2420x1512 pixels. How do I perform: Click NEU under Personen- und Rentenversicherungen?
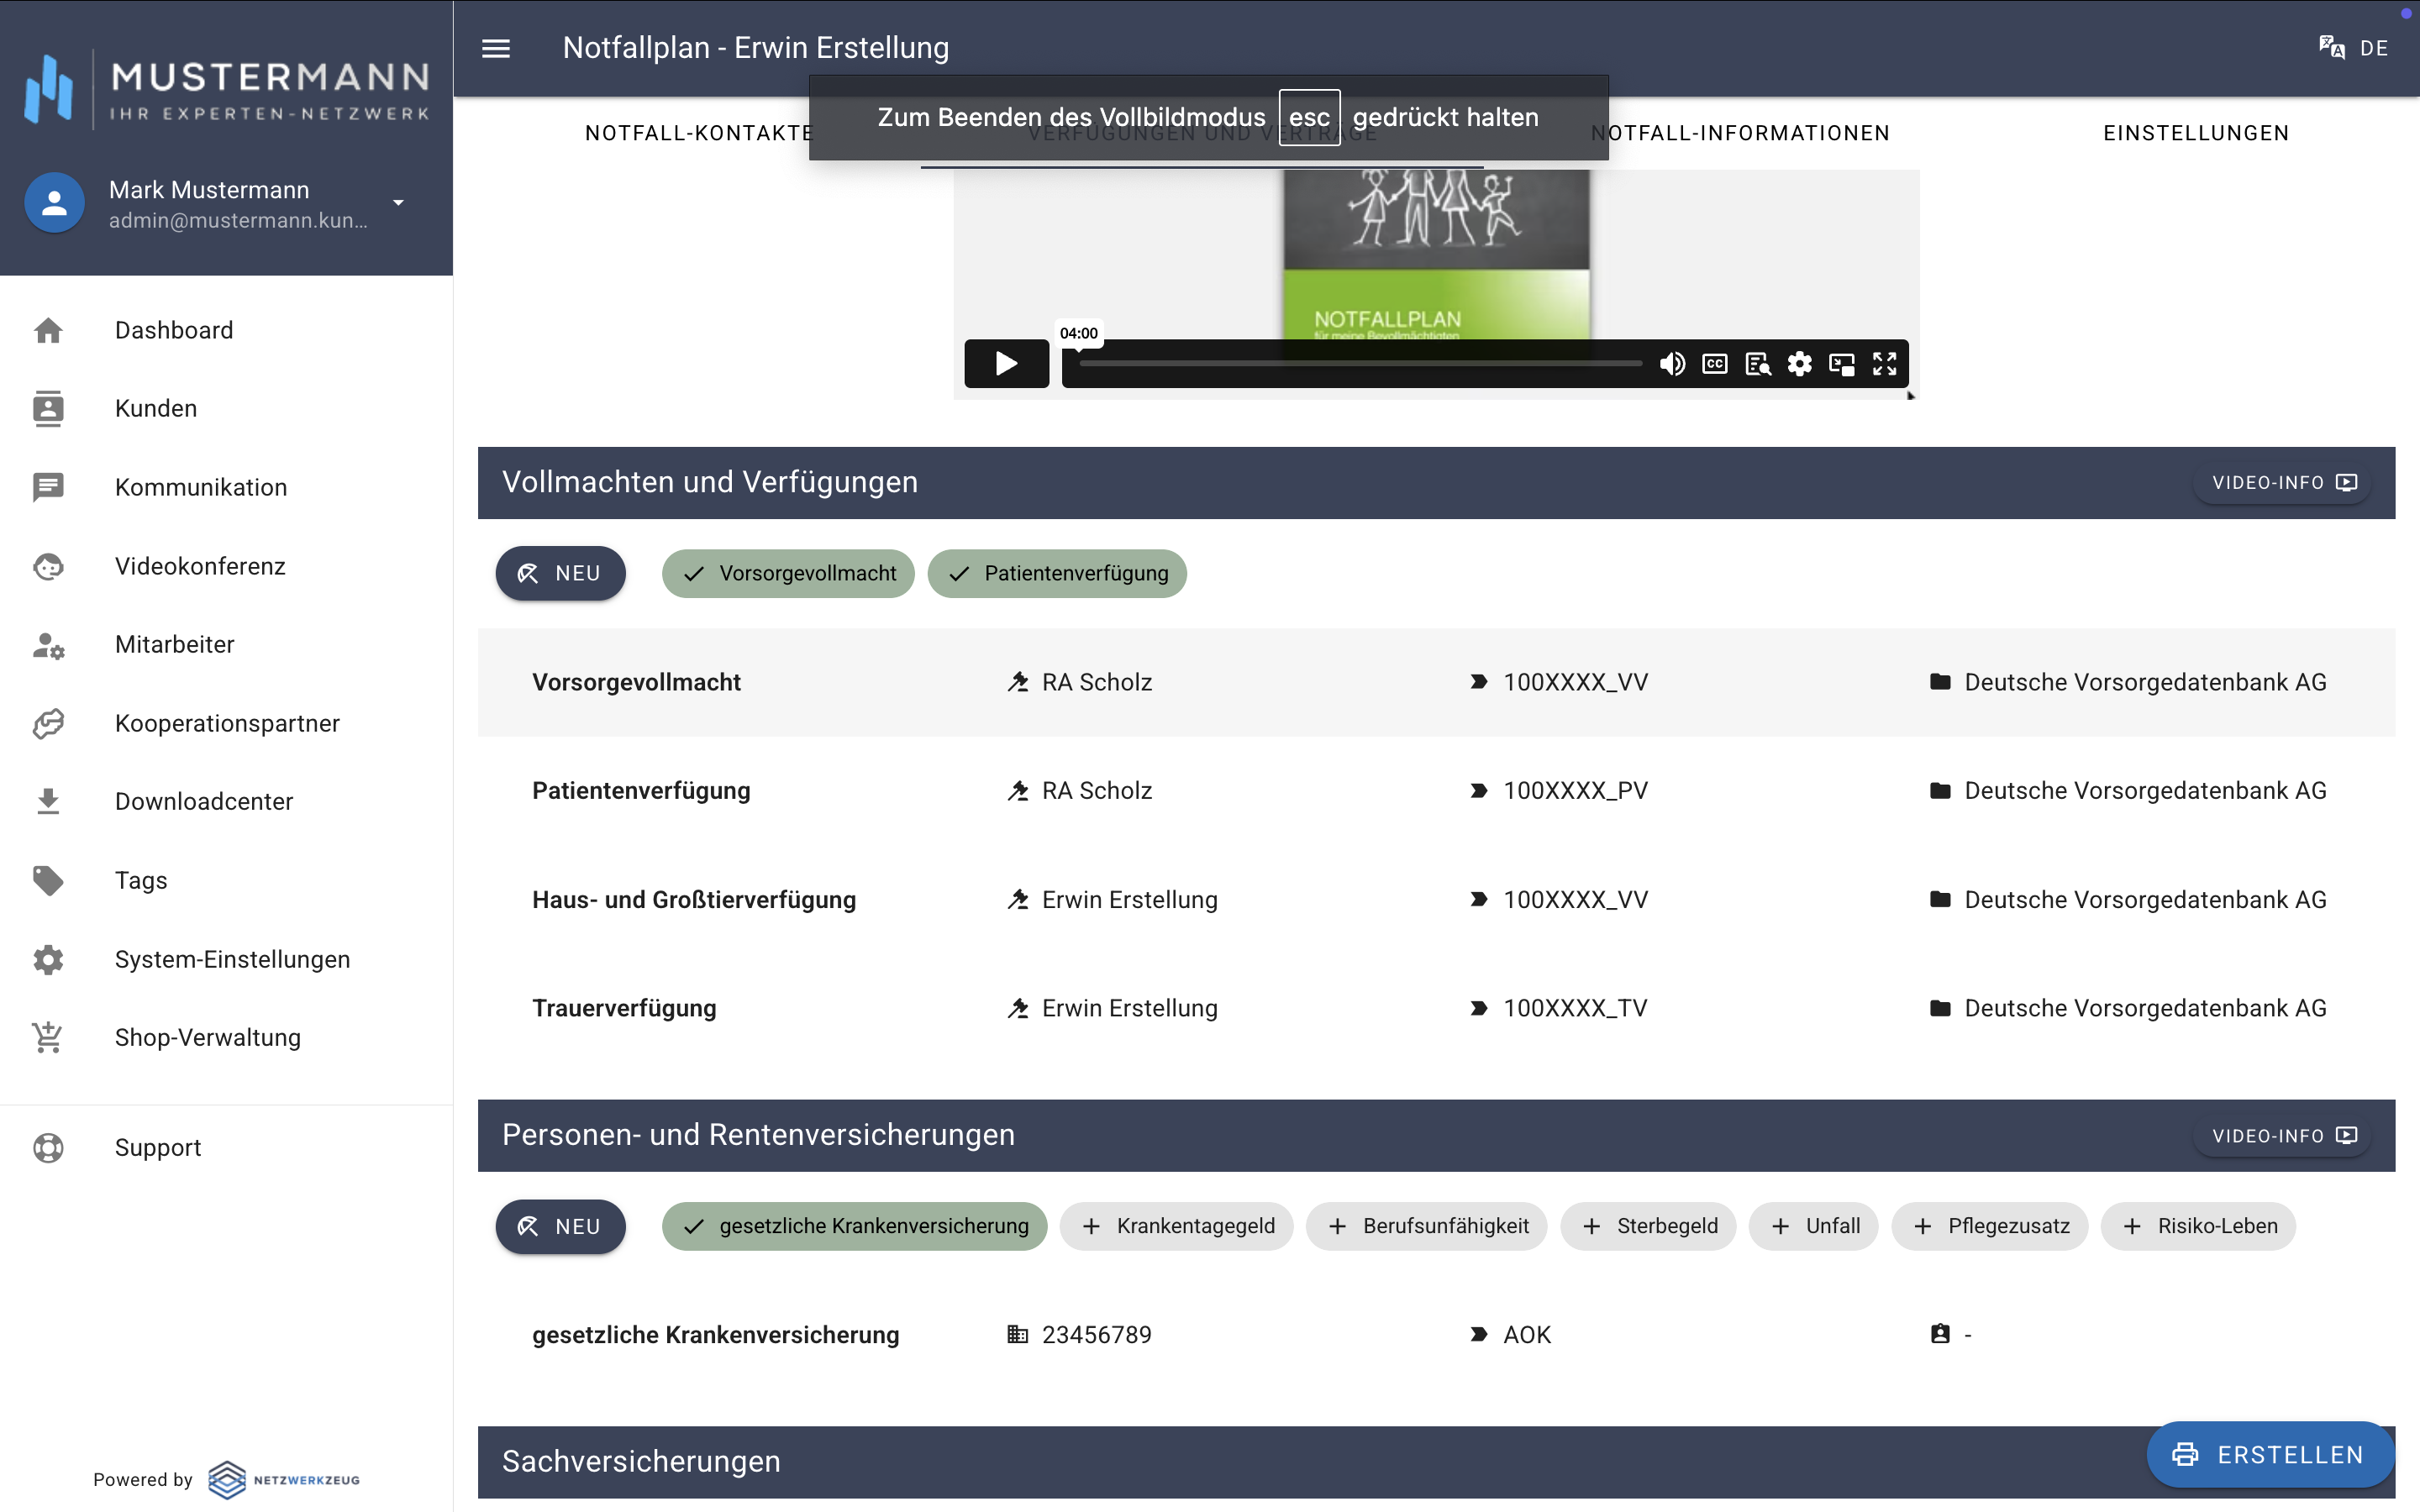coord(560,1226)
